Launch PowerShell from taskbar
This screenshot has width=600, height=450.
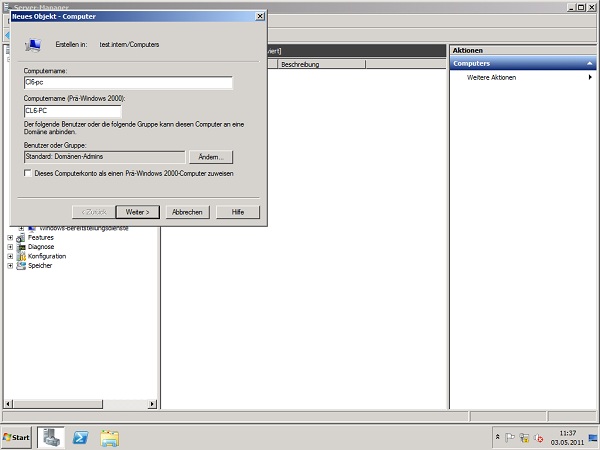pos(80,437)
